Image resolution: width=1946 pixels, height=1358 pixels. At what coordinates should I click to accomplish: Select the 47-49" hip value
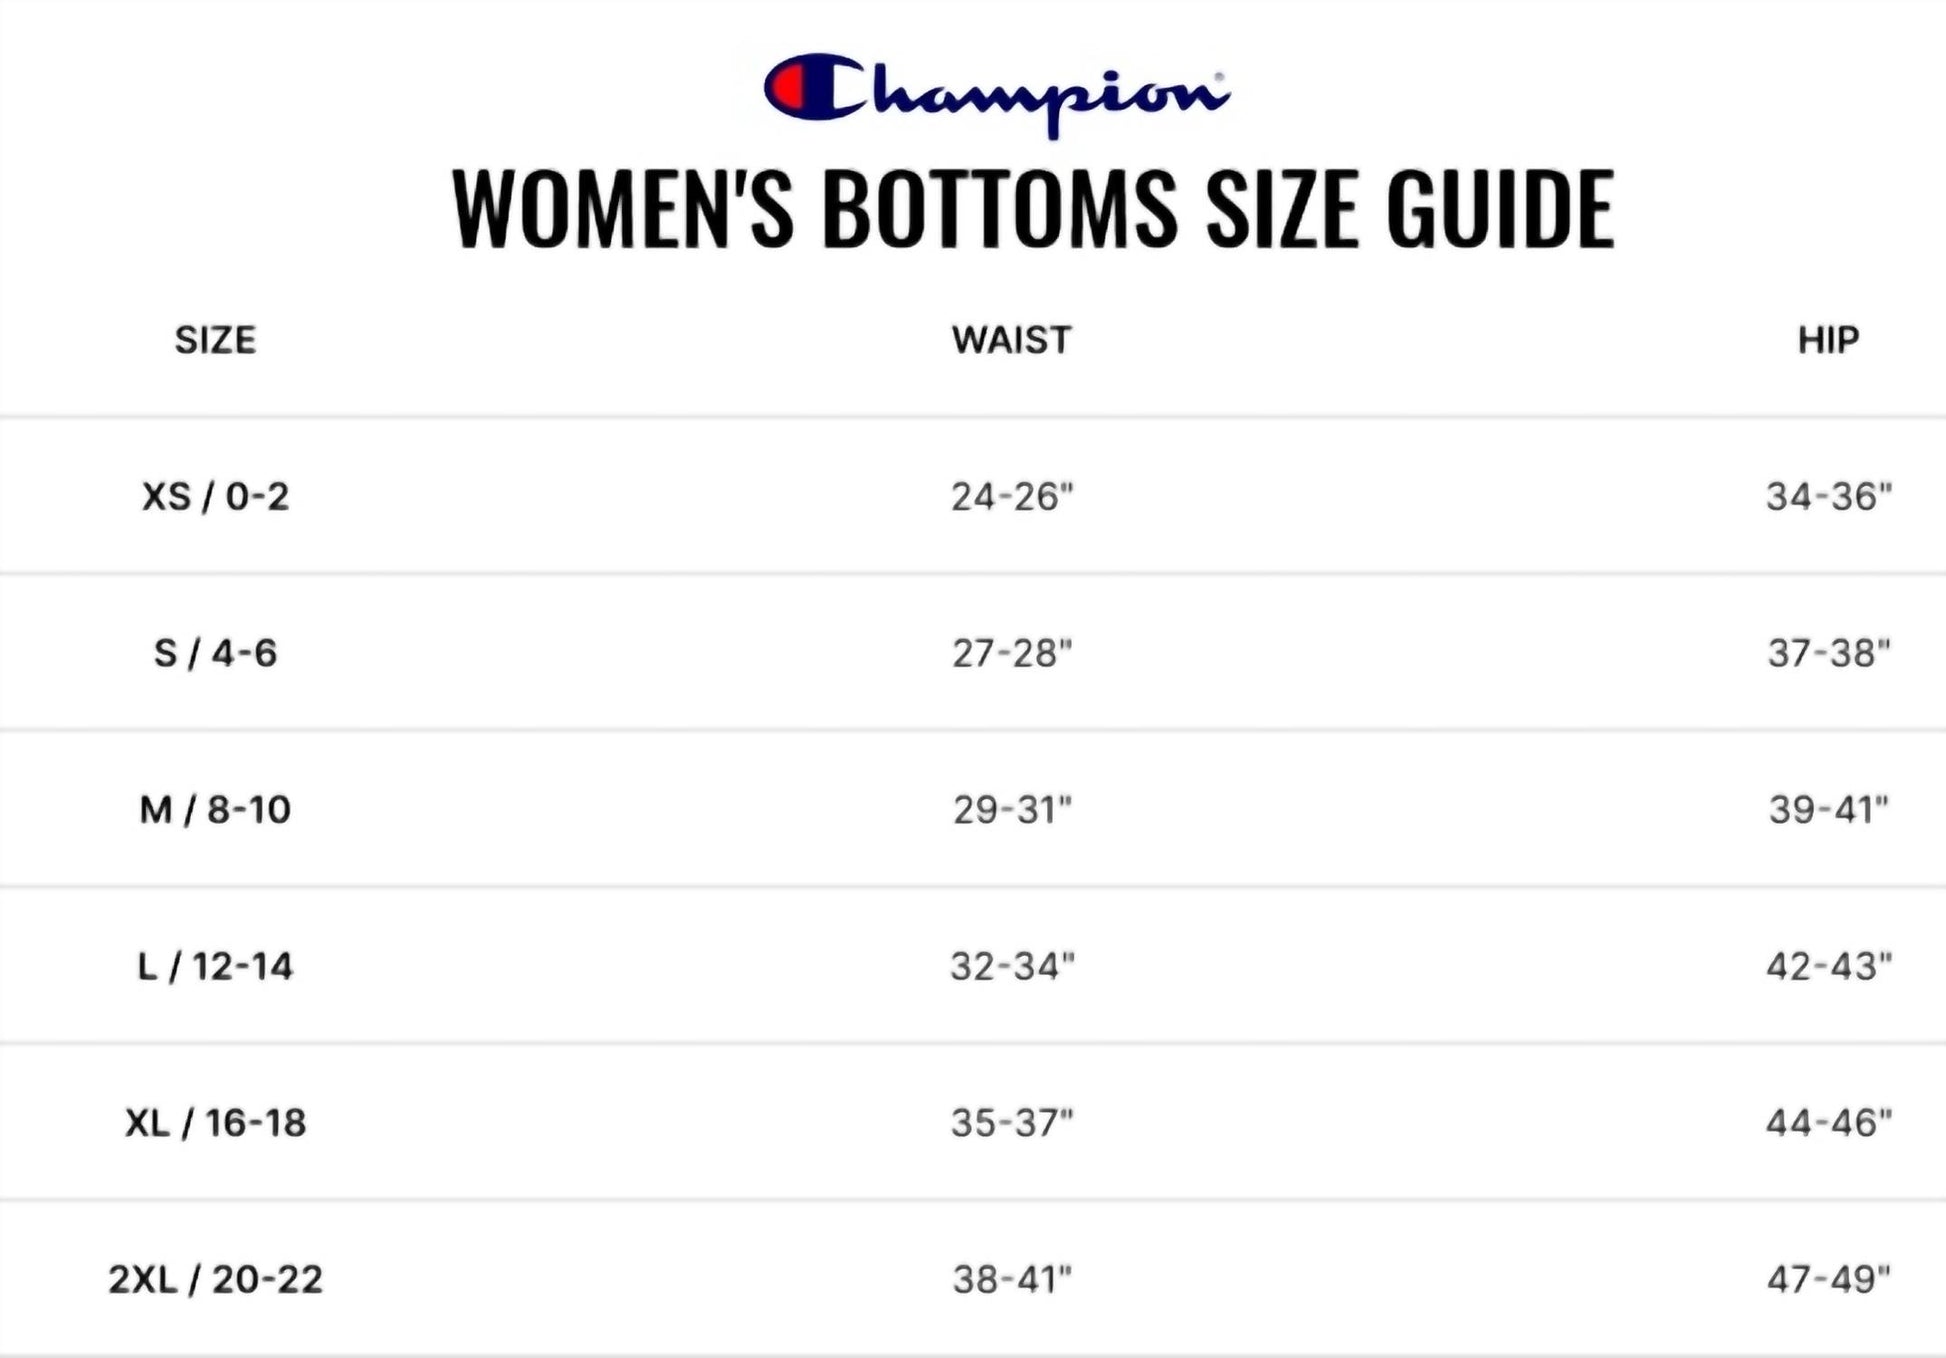tap(1828, 1279)
